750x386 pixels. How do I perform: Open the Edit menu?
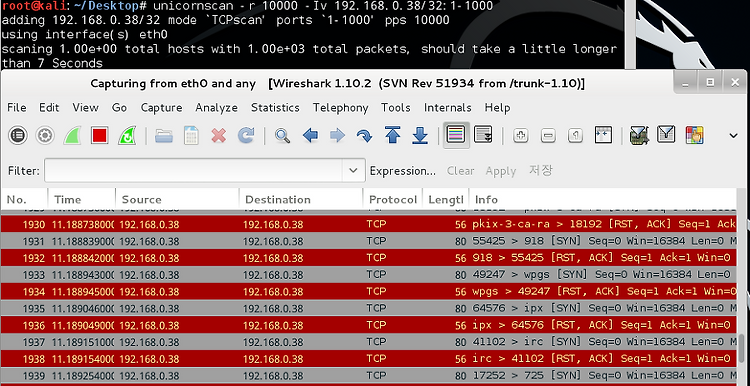pyautogui.click(x=49, y=108)
